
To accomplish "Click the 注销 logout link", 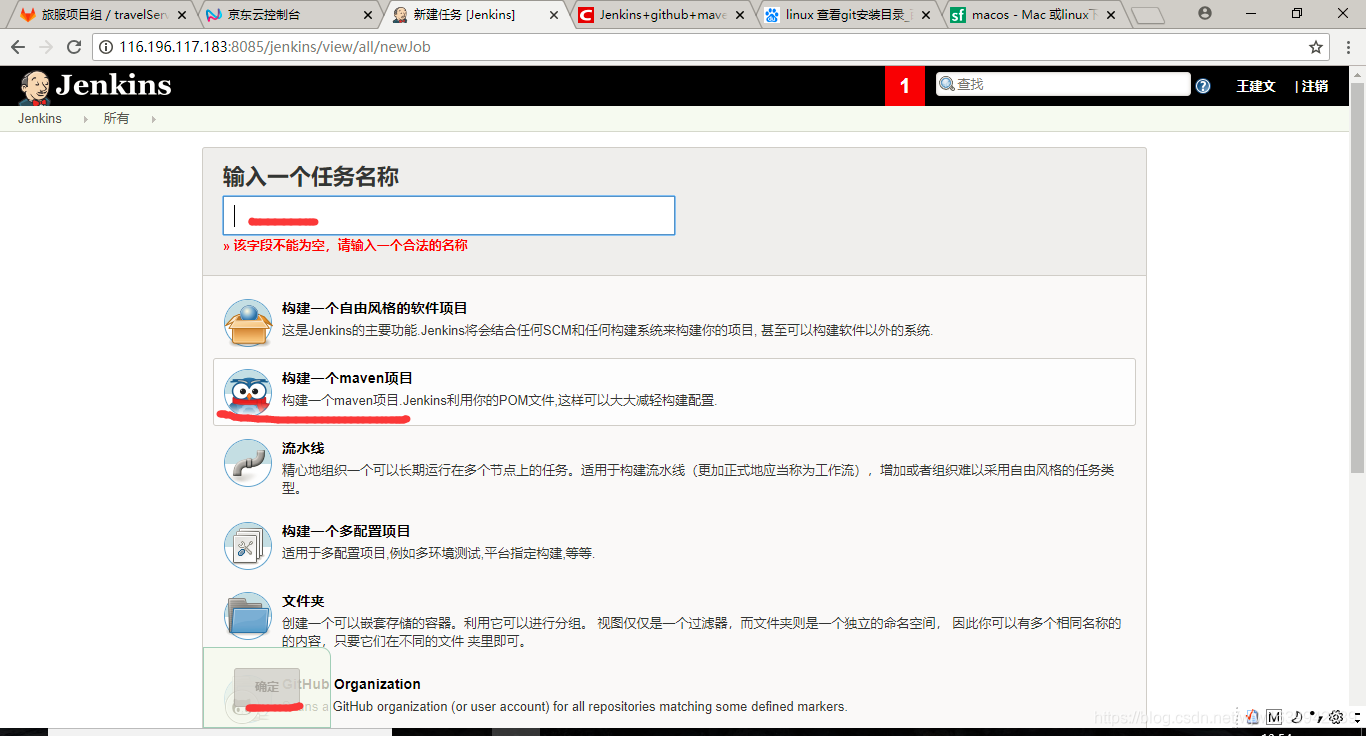I will [x=1315, y=86].
